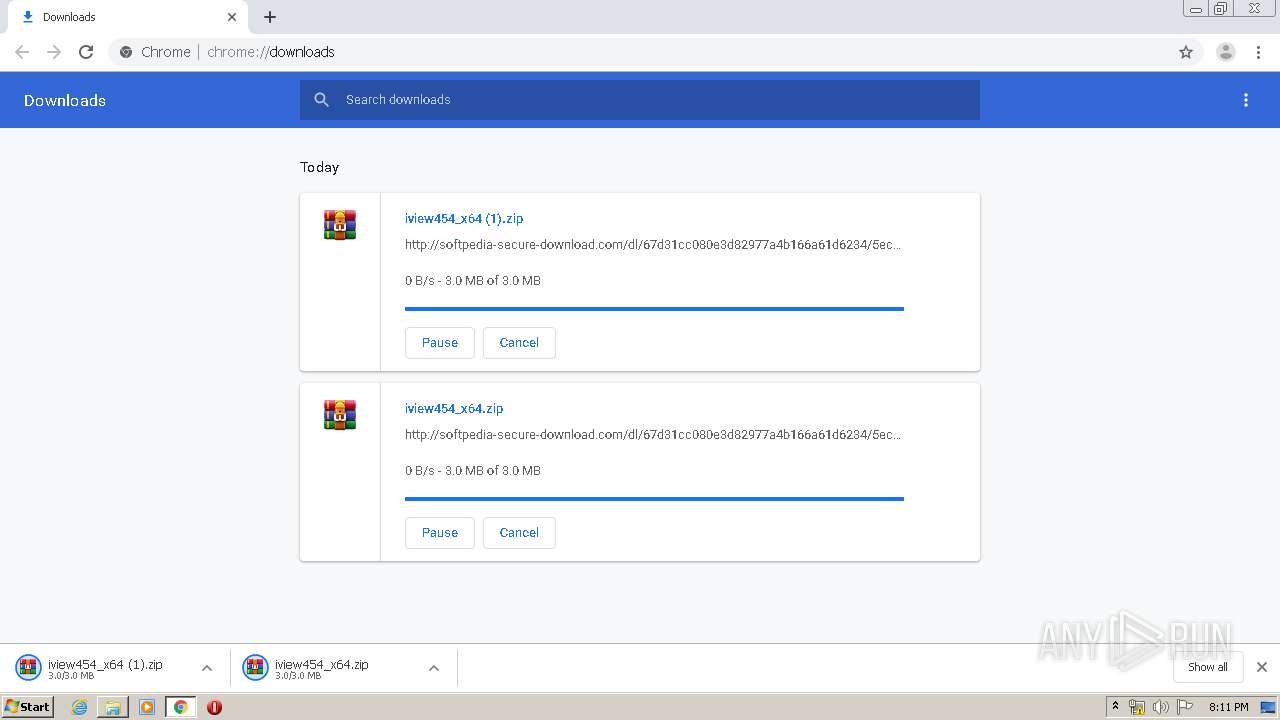Expand options chevron for iview454_x64.zip shelf item
The image size is (1280, 720).
point(434,668)
